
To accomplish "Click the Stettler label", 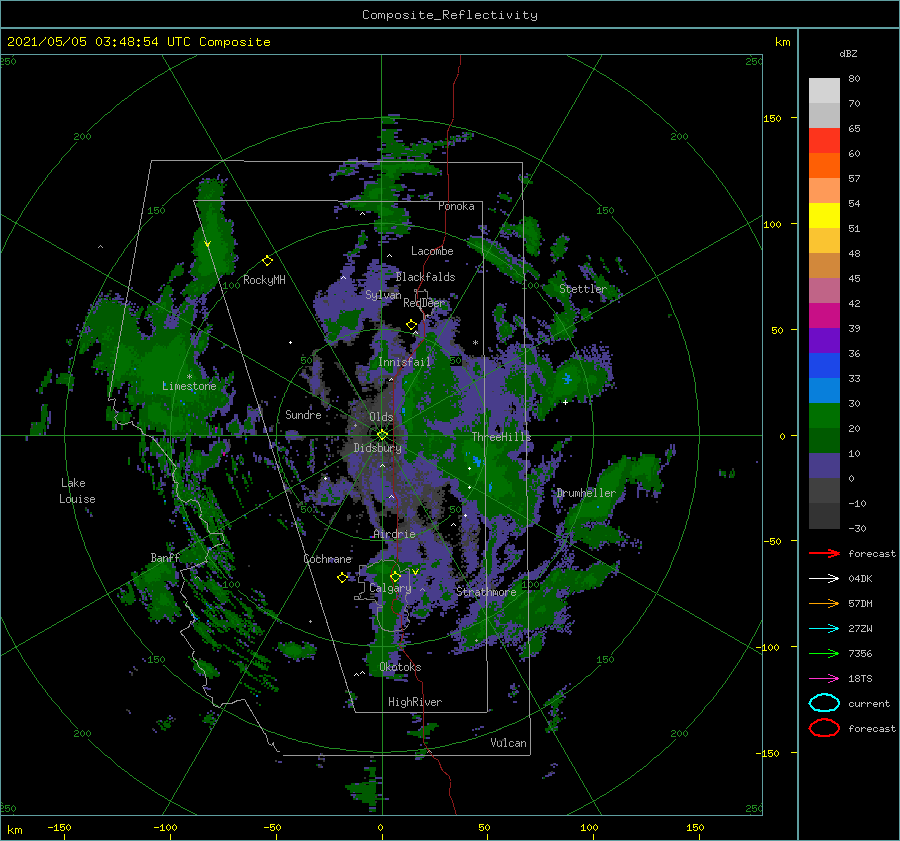I will point(583,289).
